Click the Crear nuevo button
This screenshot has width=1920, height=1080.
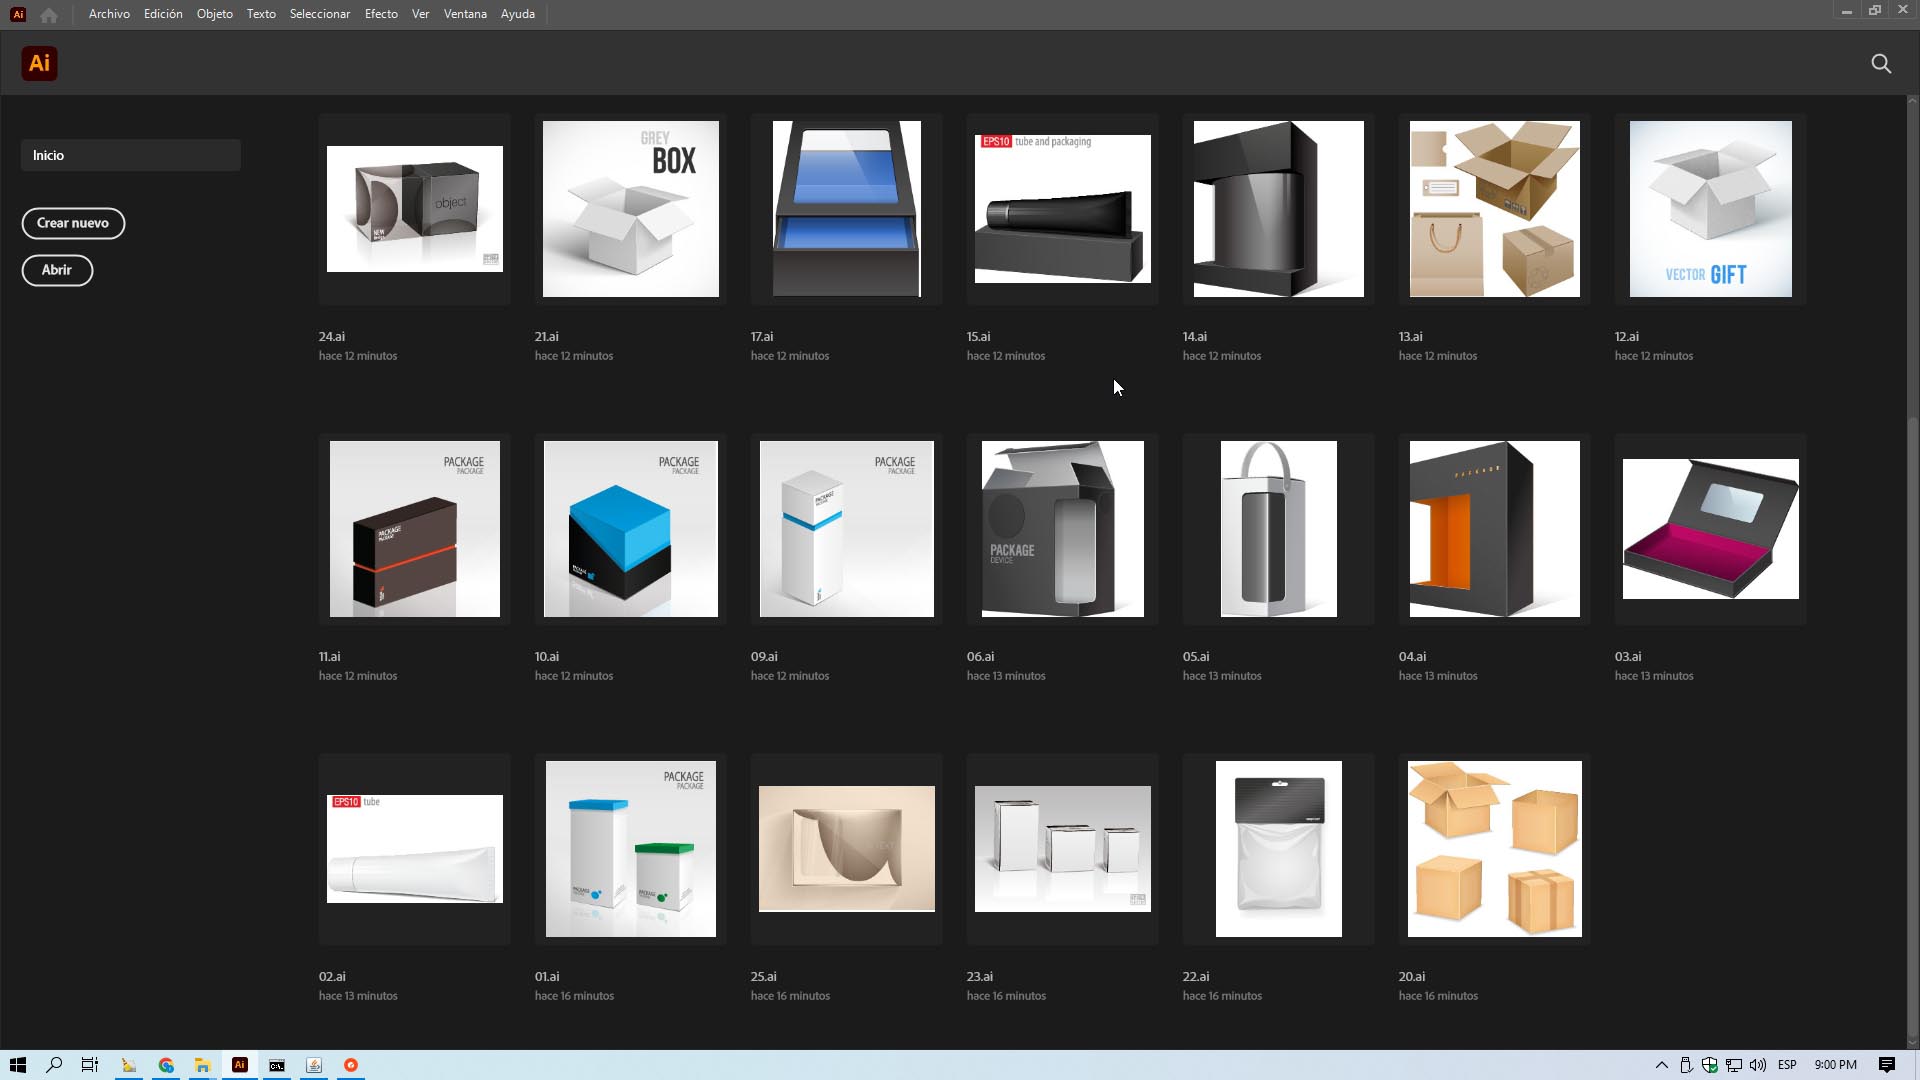pos(73,223)
